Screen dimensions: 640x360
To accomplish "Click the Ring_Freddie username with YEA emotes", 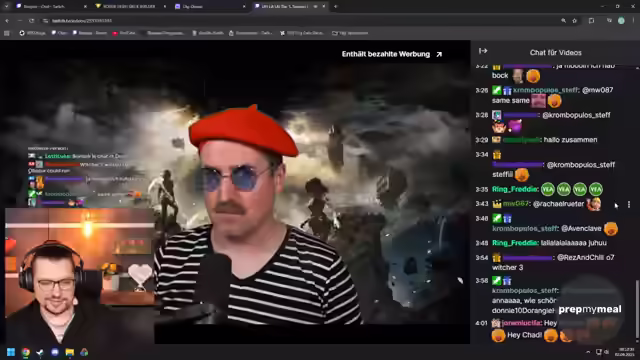I will 515,189.
